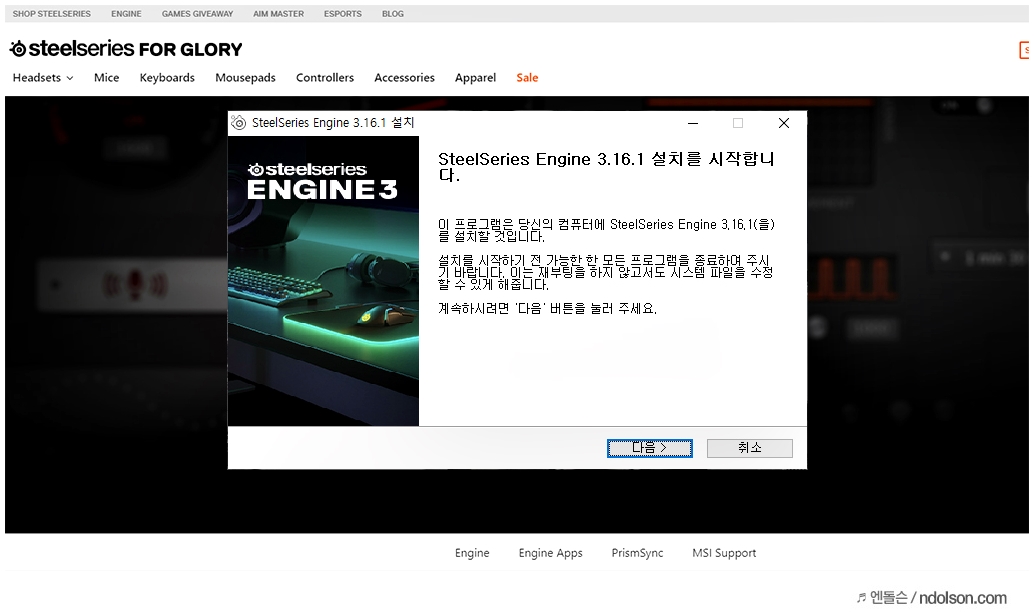Click the 취소 button in installer
This screenshot has width=1034, height=615.
[749, 448]
